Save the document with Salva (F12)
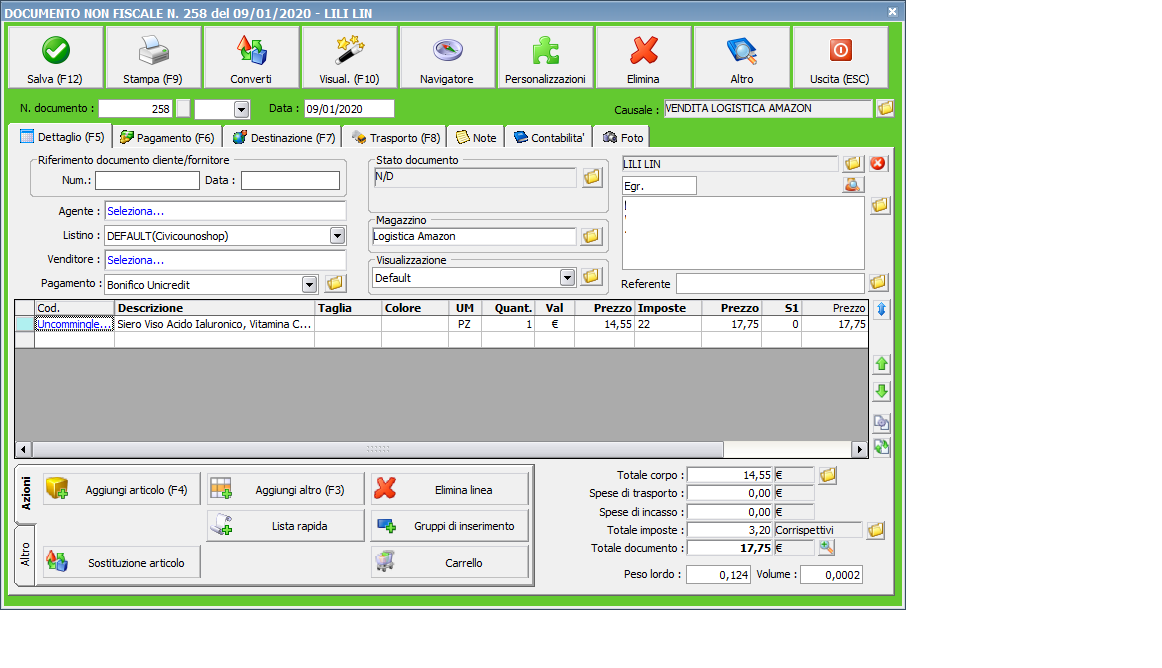 tap(56, 58)
